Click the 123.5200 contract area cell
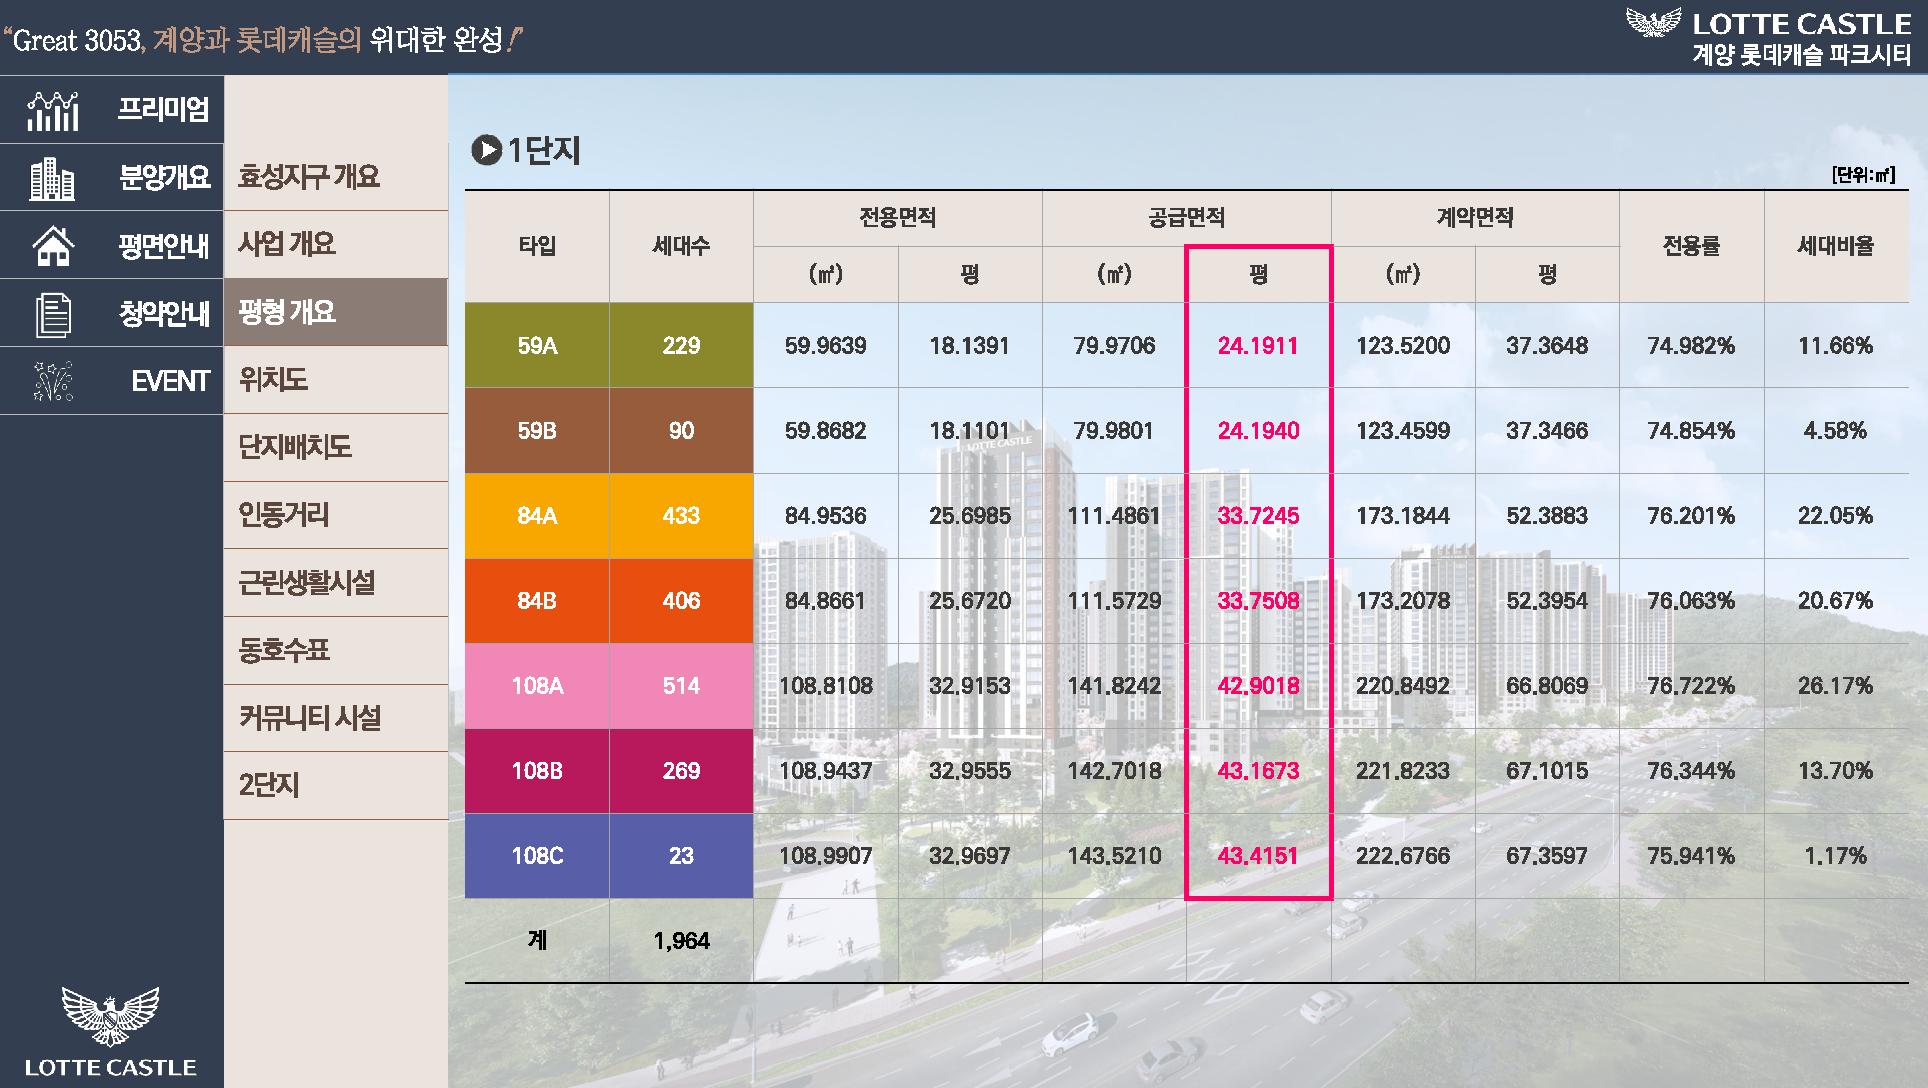Viewport: 1928px width, 1088px height. click(1403, 346)
